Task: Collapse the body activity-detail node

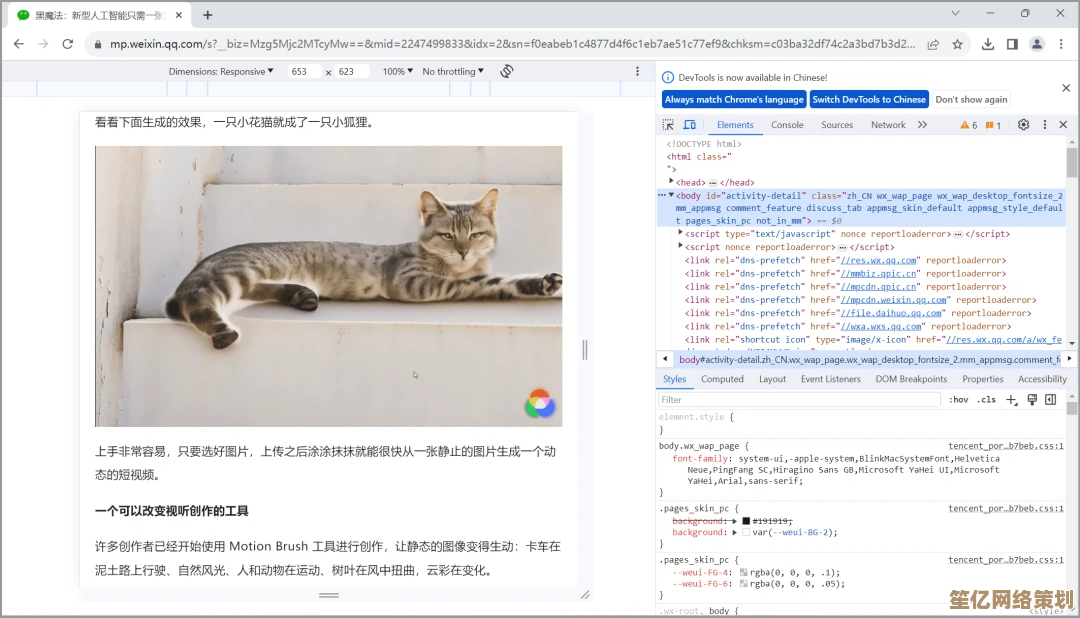Action: [671, 195]
